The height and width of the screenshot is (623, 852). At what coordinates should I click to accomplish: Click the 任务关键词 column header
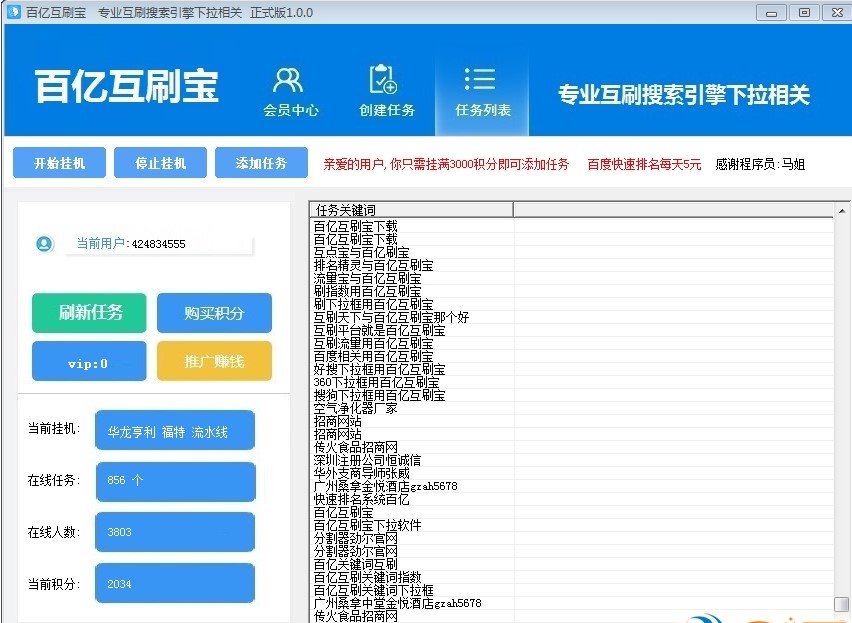pos(411,210)
